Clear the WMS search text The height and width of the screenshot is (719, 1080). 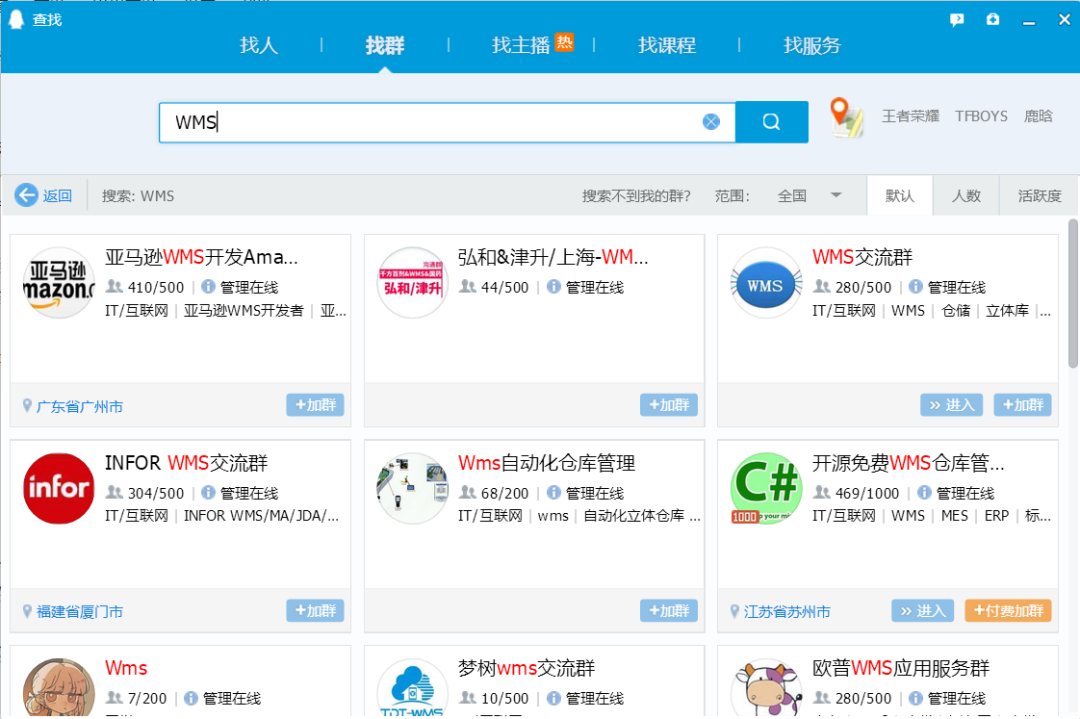pyautogui.click(x=711, y=122)
